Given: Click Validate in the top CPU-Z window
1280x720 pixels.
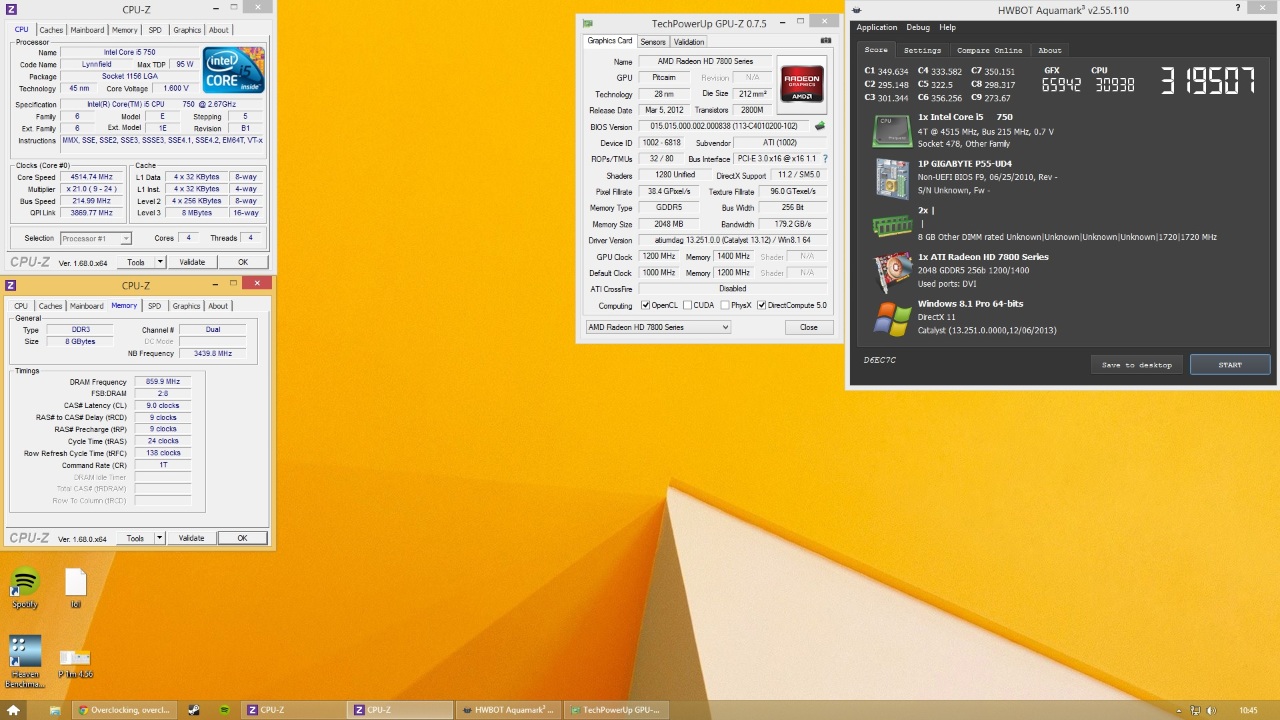Looking at the screenshot, I should click(192, 262).
